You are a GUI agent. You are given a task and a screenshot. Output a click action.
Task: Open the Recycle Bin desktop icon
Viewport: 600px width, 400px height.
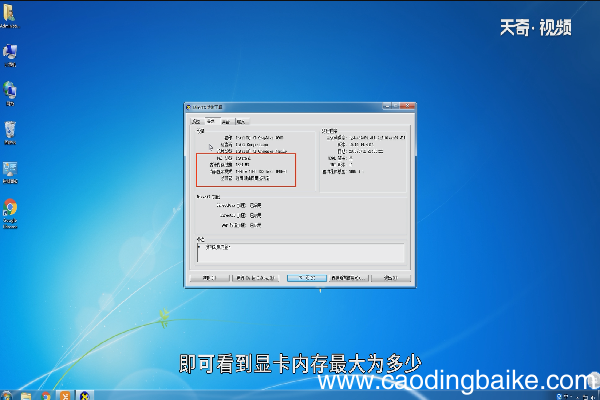10,133
